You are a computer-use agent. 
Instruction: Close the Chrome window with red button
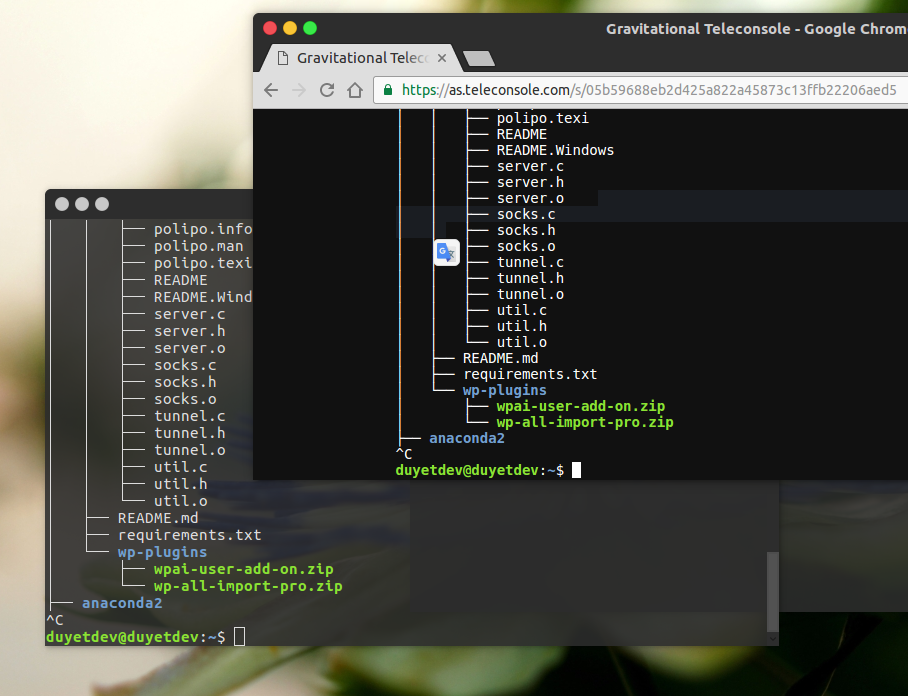pos(270,28)
